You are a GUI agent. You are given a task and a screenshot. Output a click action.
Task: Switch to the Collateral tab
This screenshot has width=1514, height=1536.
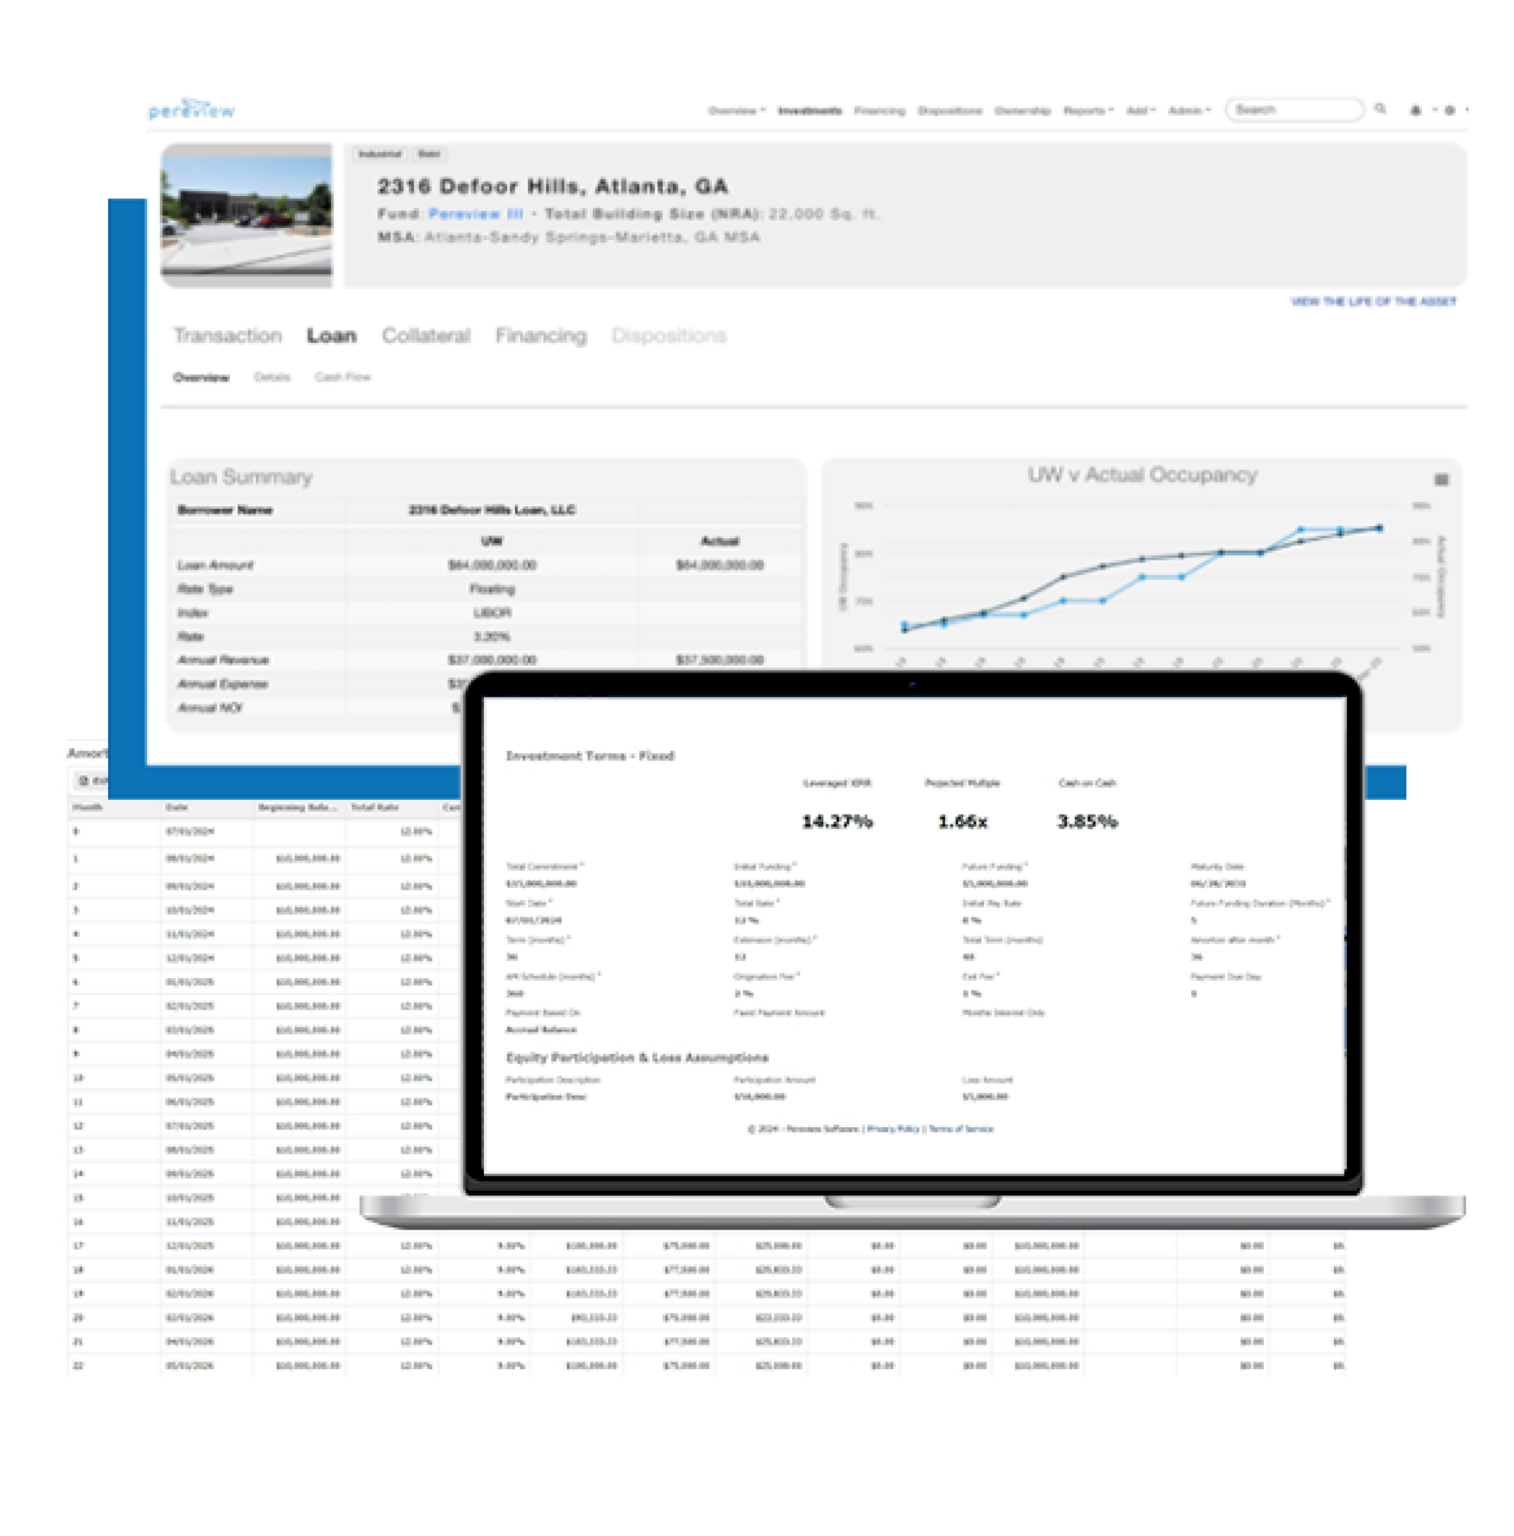pos(426,336)
